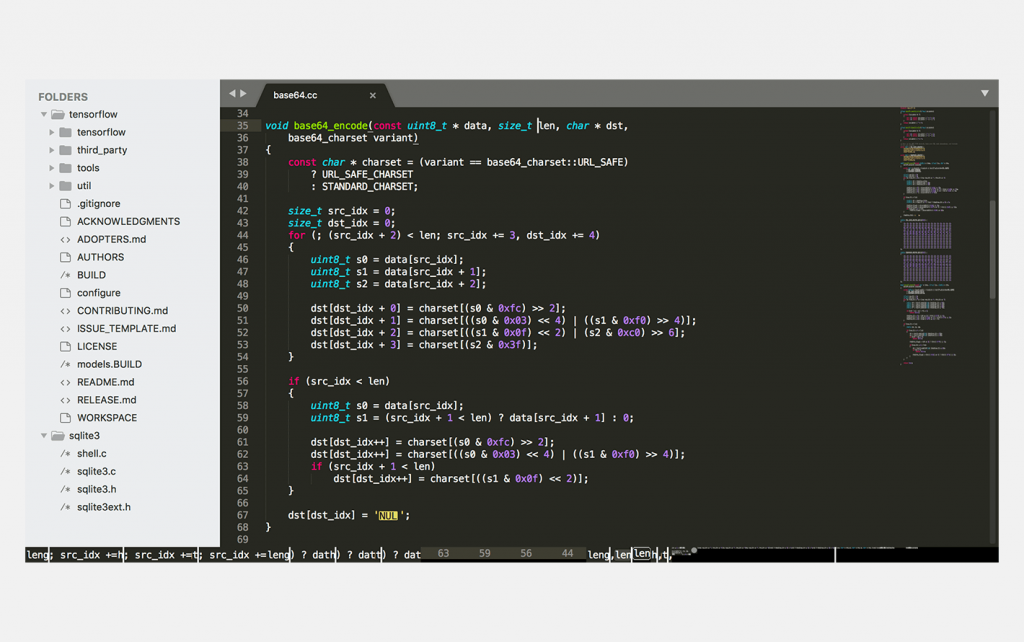This screenshot has height=642, width=1024.
Task: Expand the nested tensorflow subfolder arrow
Action: 52,132
